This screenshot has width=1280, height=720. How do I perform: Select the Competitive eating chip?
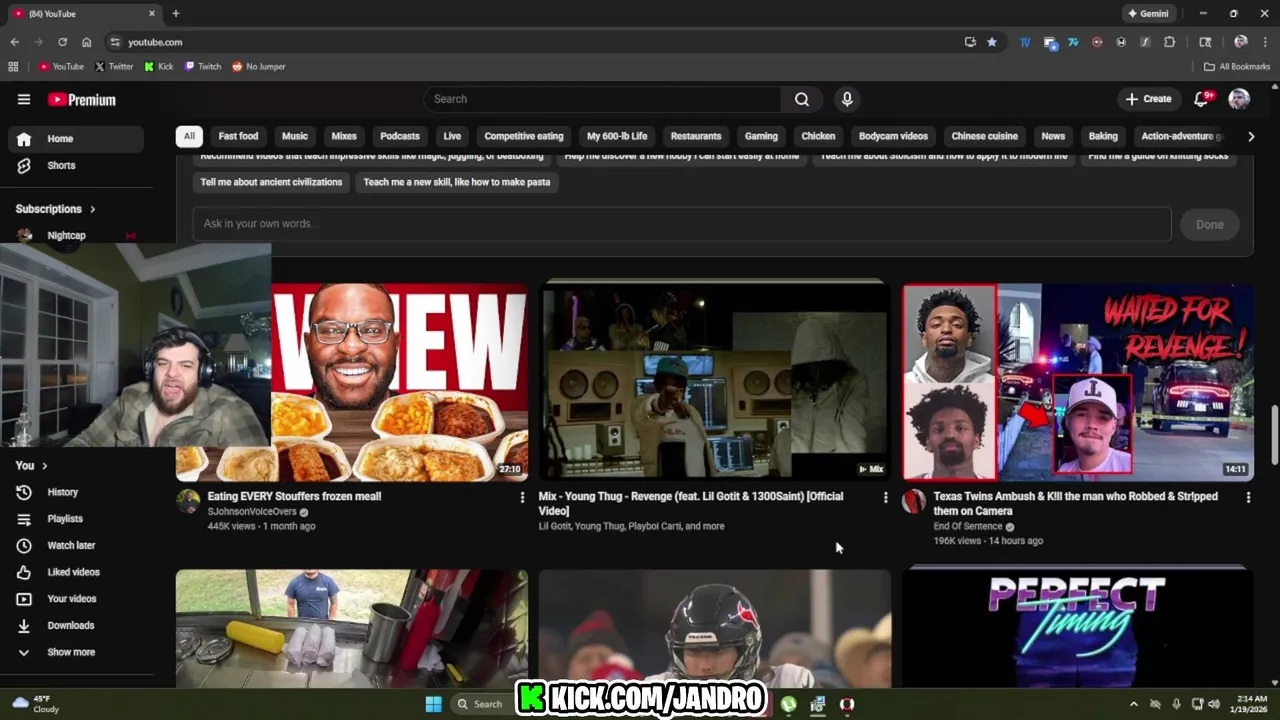coord(524,136)
